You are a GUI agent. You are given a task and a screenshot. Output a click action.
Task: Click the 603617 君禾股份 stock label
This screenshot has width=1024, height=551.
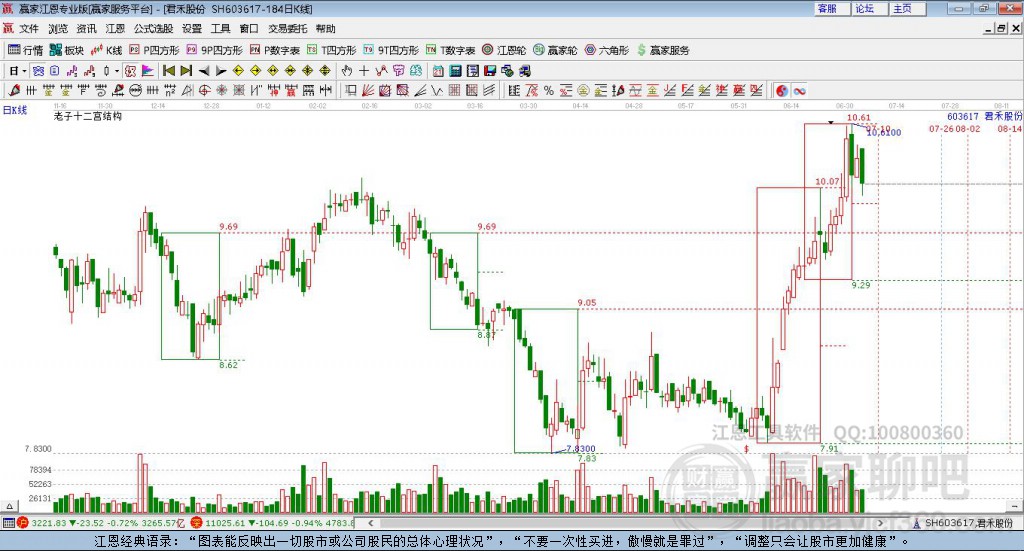click(x=984, y=116)
